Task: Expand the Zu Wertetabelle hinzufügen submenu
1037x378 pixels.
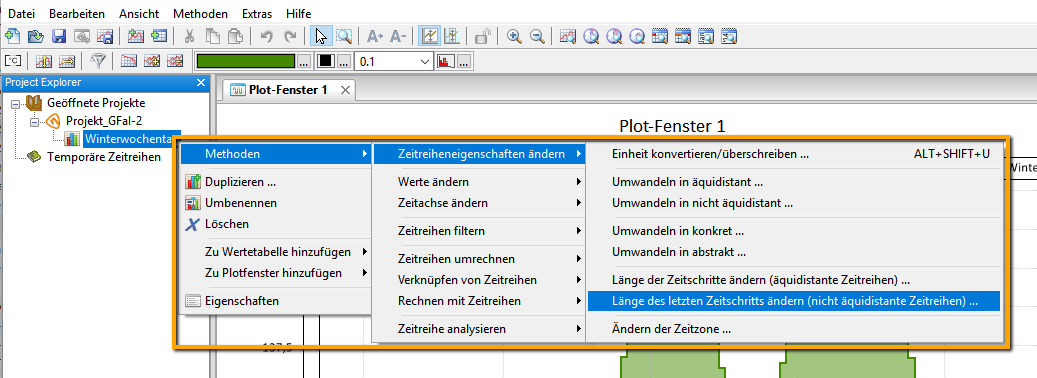Action: point(278,252)
